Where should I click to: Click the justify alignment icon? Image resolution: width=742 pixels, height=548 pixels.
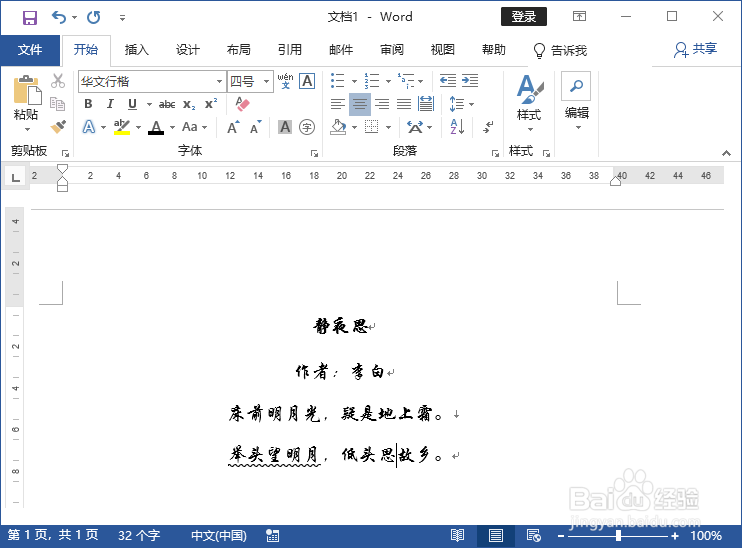(x=404, y=104)
